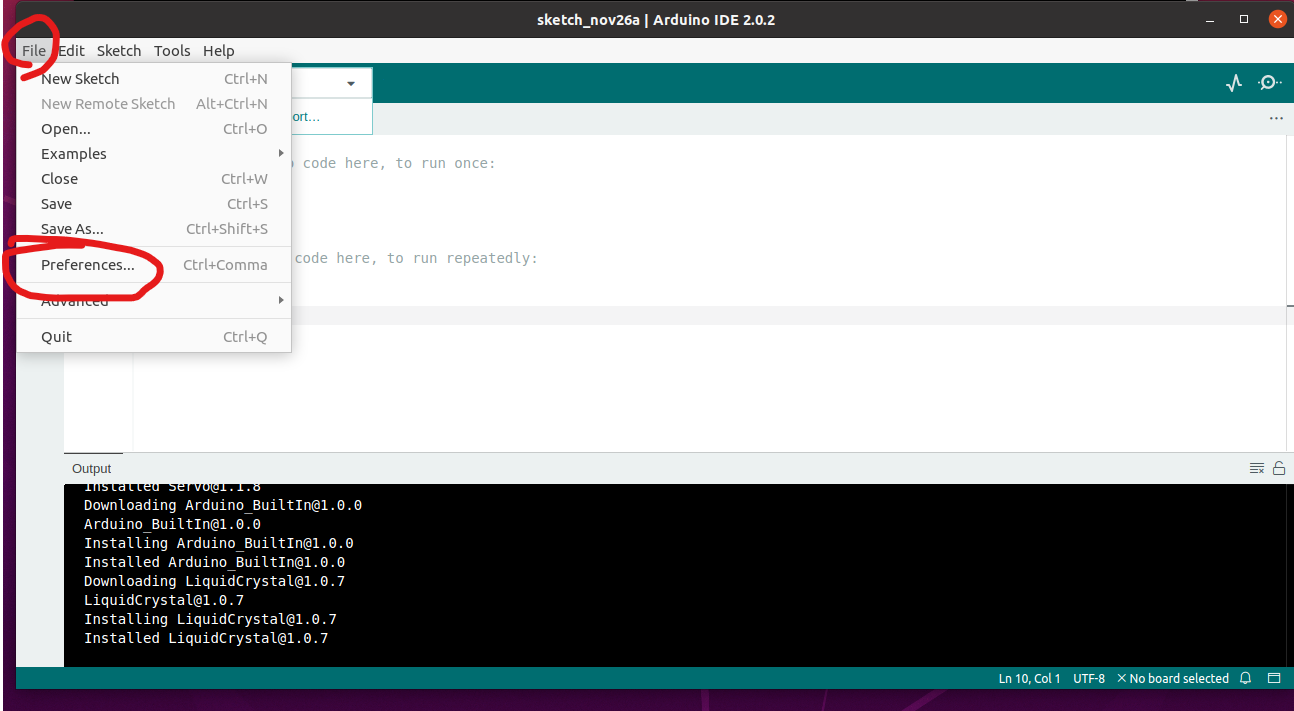Click 'Downloading LiquidCrystal@1.0.7' output line
This screenshot has width=1294, height=711.
click(x=214, y=581)
